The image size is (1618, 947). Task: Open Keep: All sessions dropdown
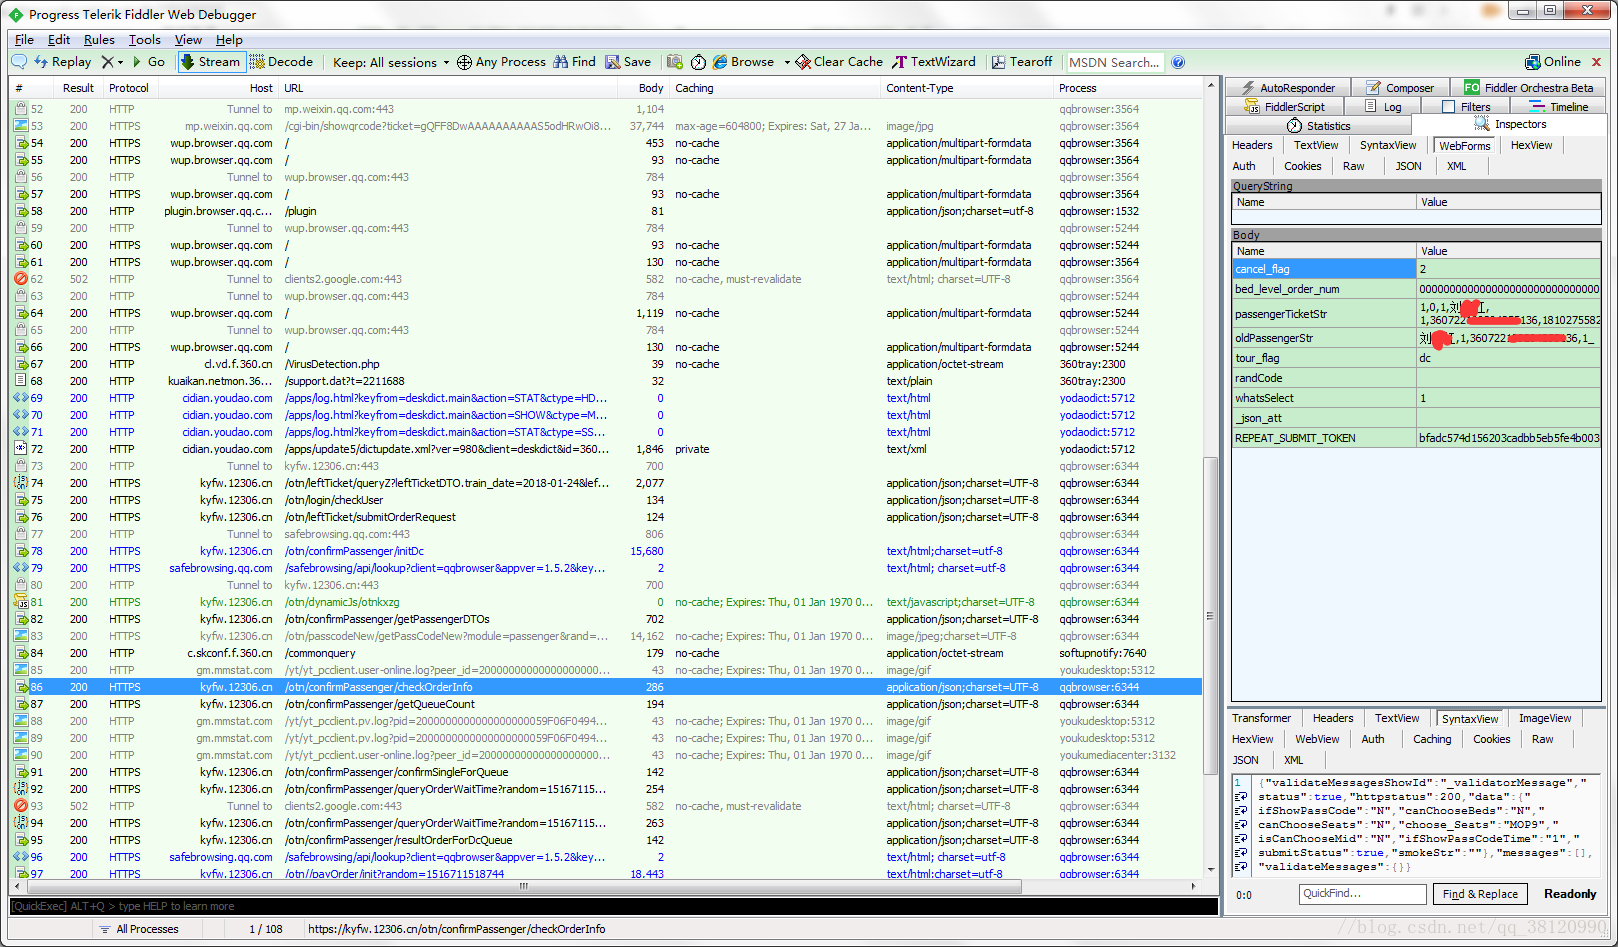391,62
